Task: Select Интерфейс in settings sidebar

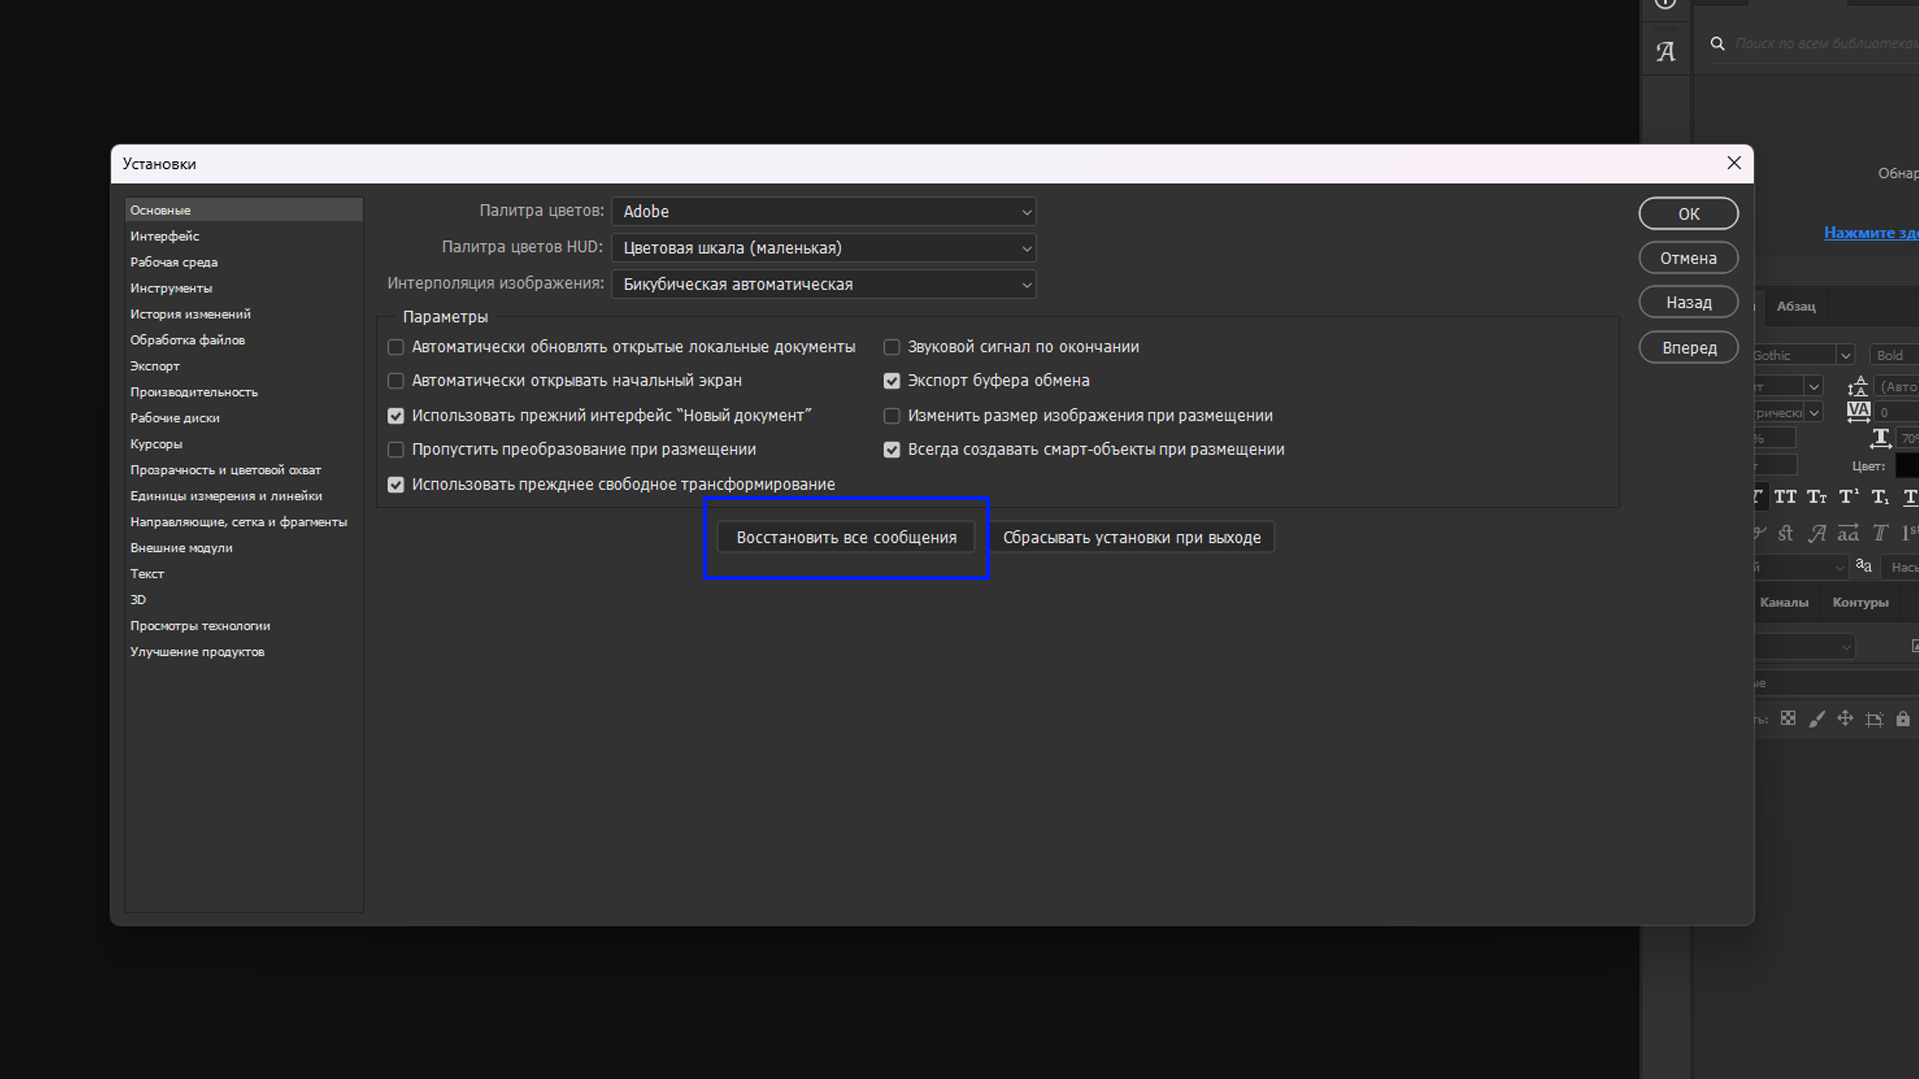Action: point(165,237)
